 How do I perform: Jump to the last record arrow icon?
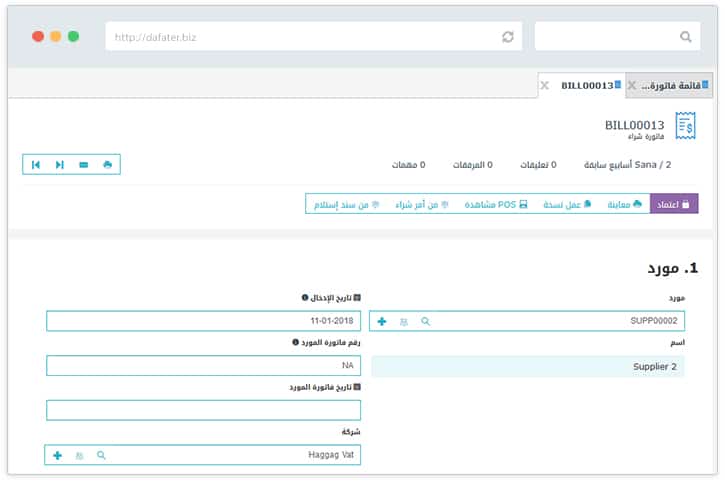[x=60, y=164]
